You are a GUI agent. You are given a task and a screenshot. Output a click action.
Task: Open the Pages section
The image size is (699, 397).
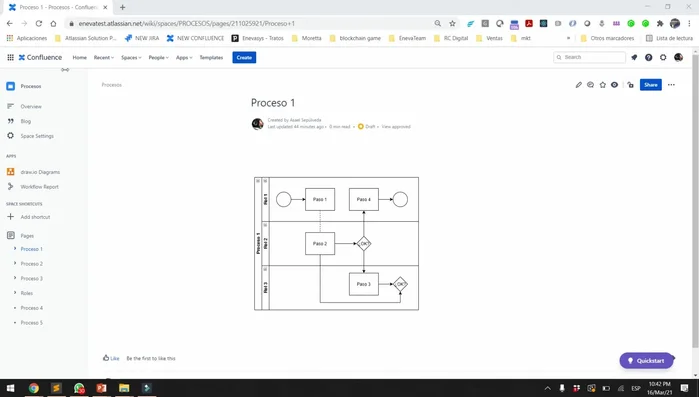(x=27, y=236)
